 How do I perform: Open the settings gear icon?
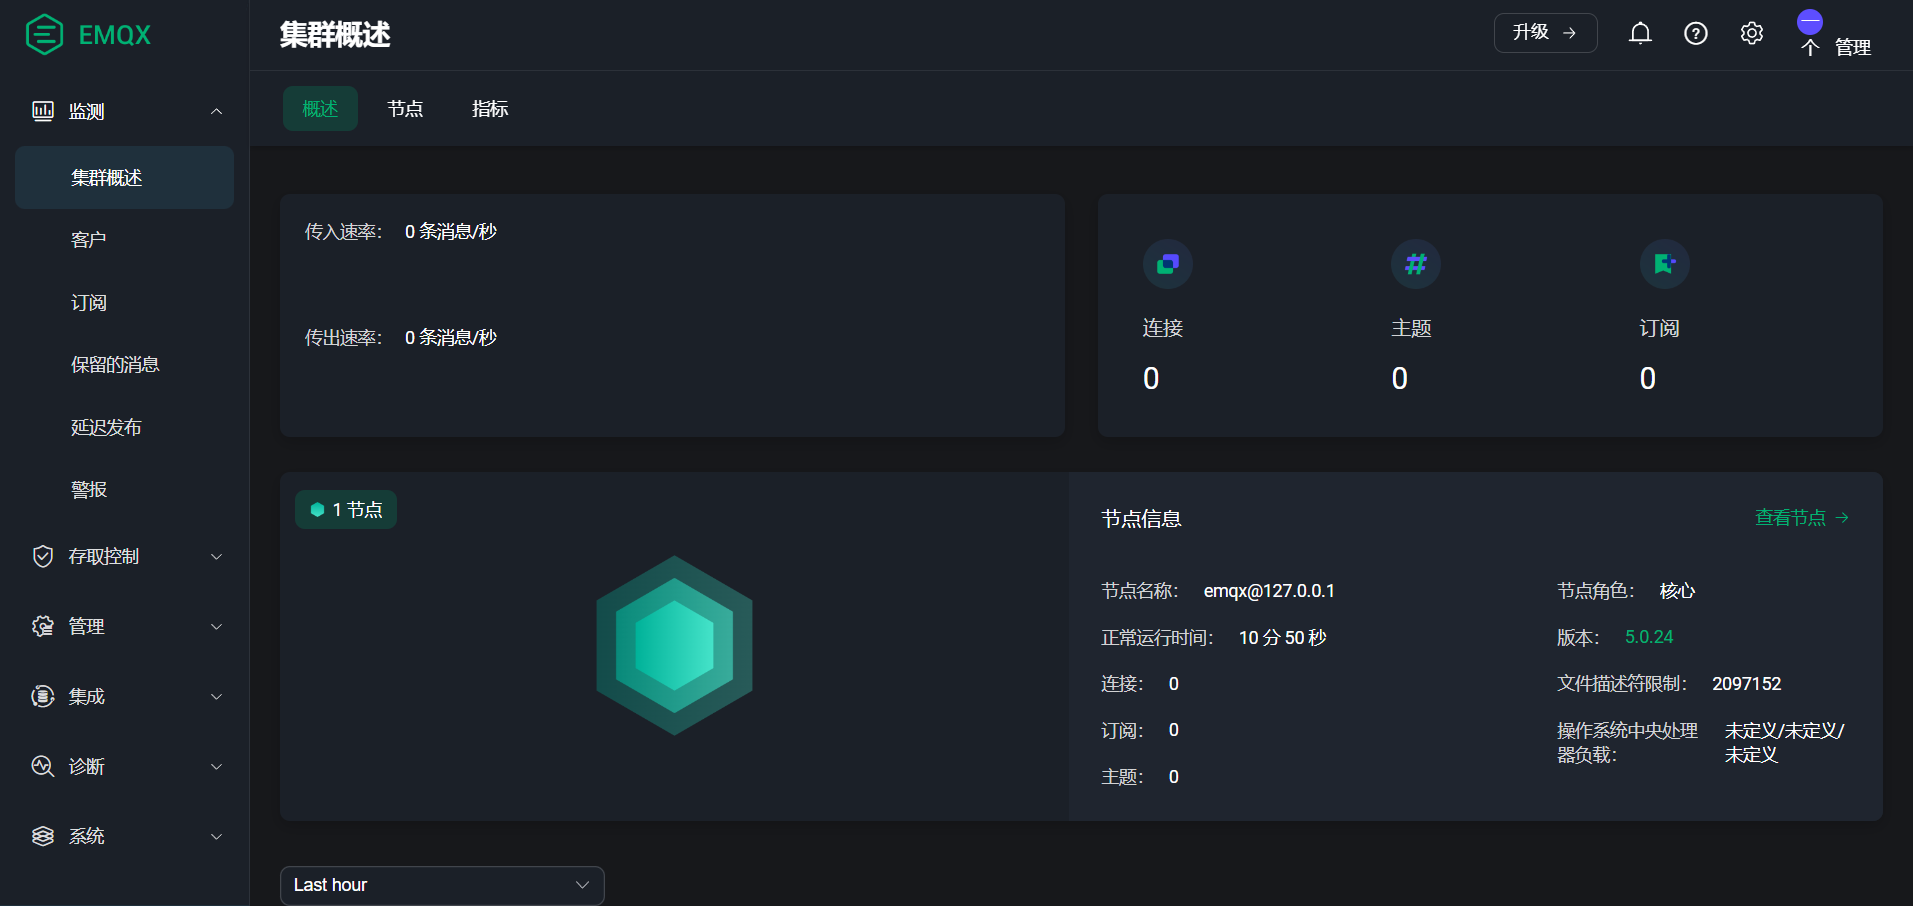(1752, 34)
